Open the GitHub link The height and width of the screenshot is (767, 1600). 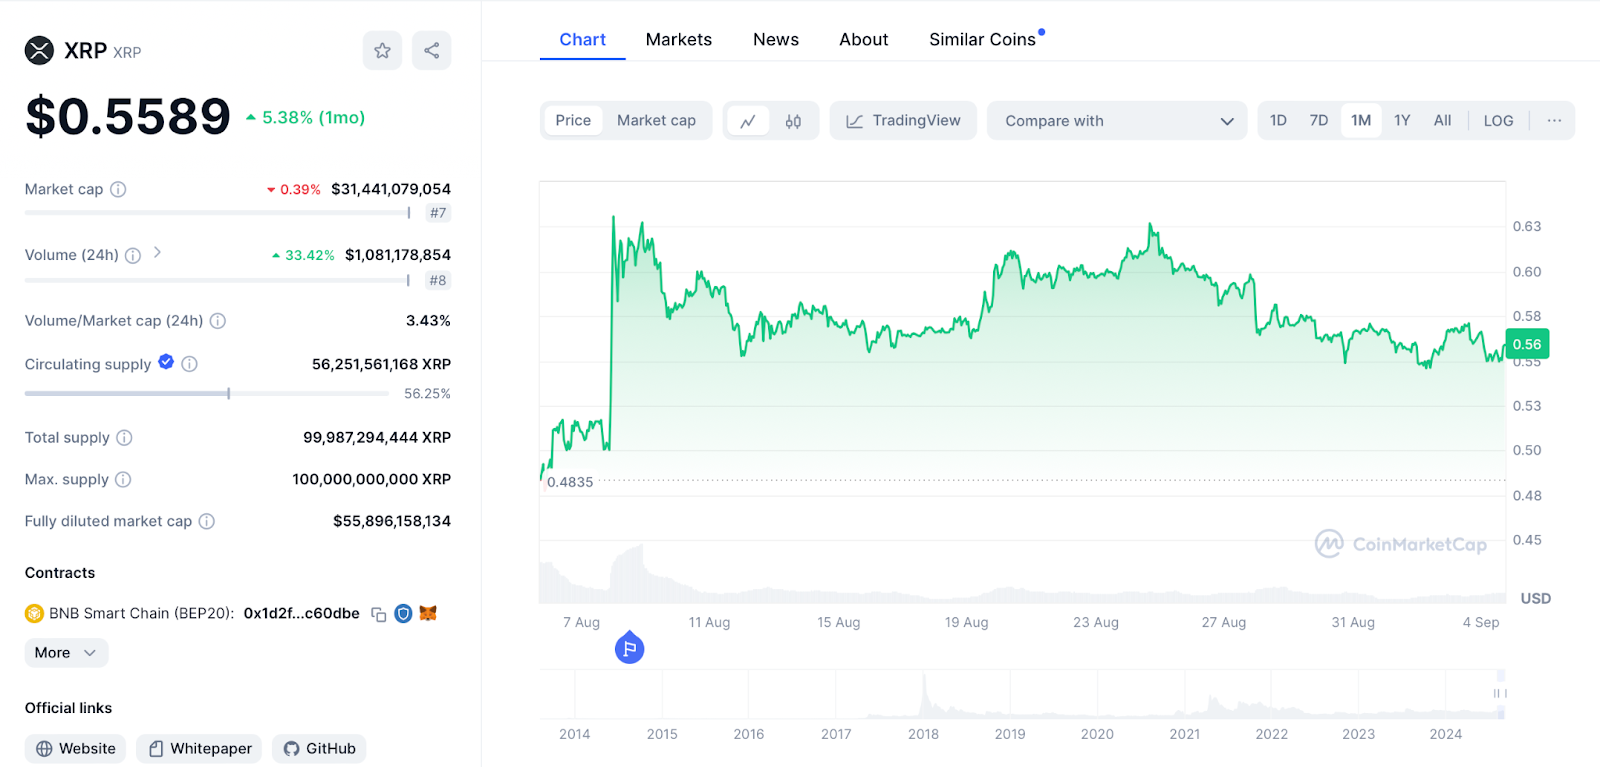pos(319,749)
